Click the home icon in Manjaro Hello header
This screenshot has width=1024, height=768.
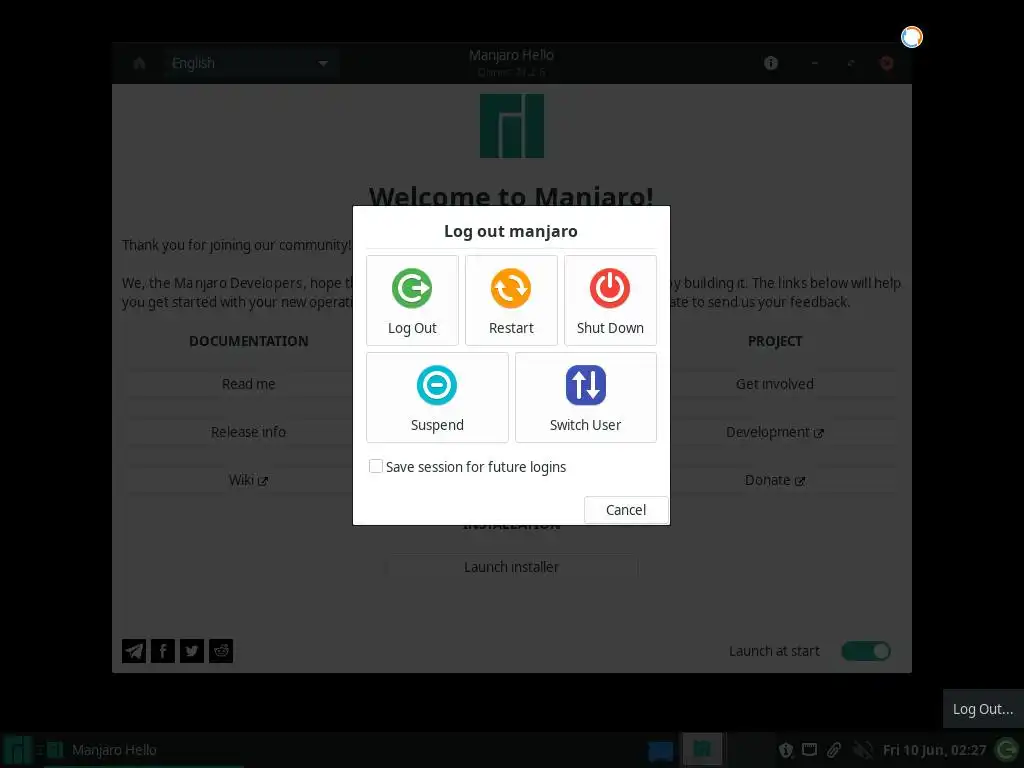point(139,63)
